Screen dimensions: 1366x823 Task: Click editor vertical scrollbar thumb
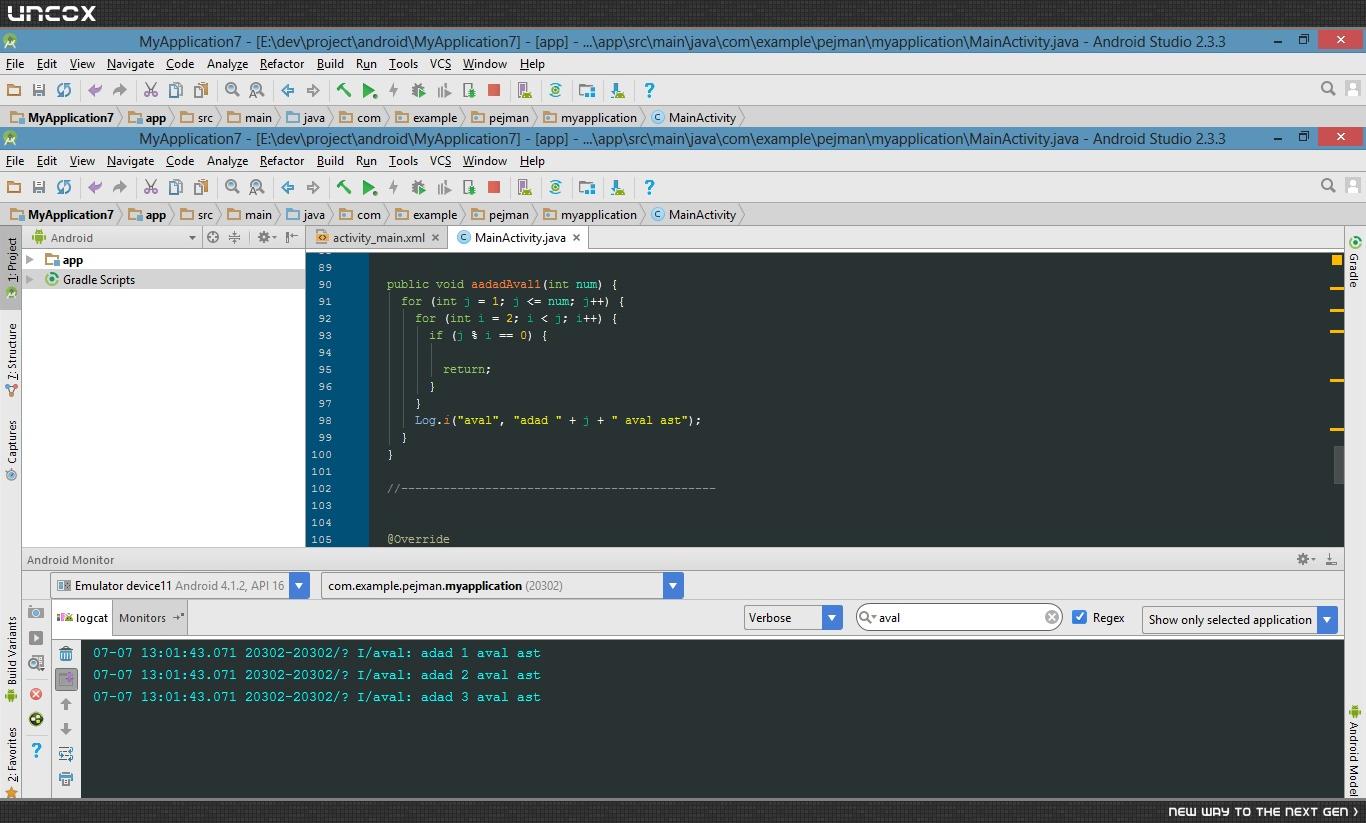click(1338, 464)
